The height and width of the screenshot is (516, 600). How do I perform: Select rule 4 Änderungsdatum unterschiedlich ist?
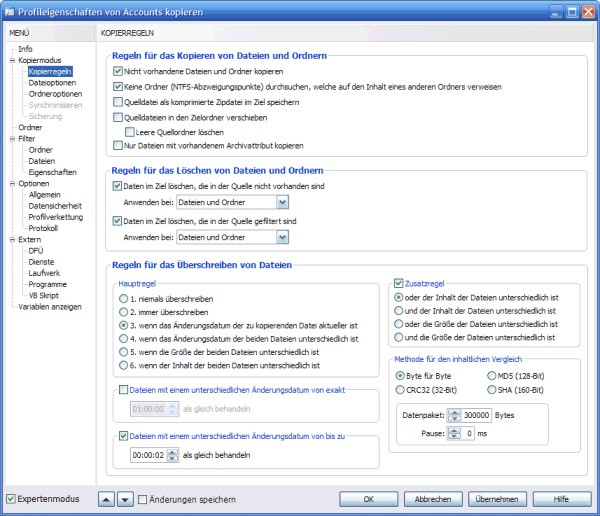click(123, 338)
